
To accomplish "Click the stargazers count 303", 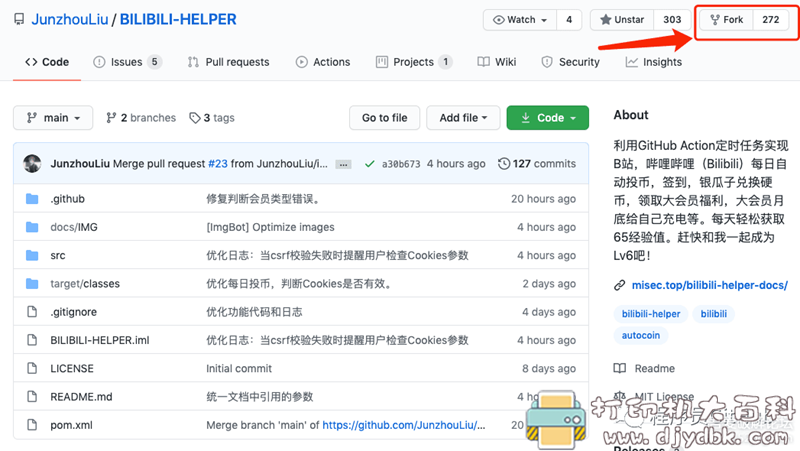I will click(672, 20).
